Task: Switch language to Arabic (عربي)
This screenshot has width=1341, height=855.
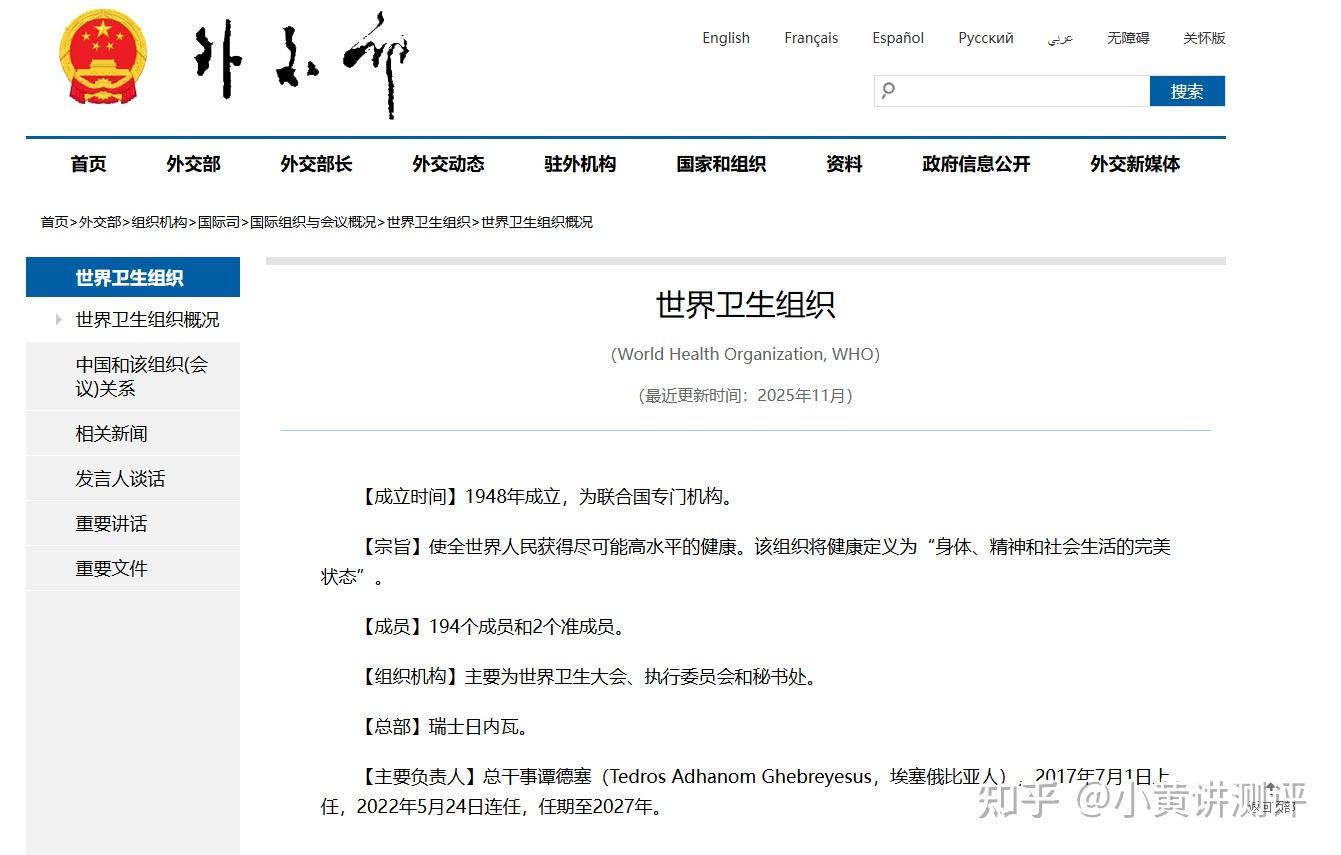Action: 1060,38
